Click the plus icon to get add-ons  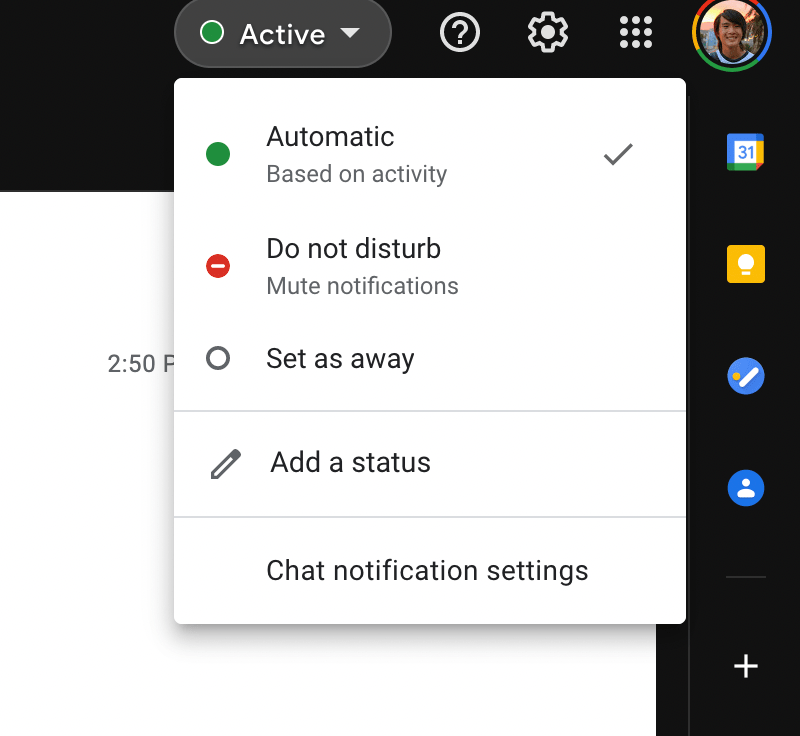pos(745,666)
